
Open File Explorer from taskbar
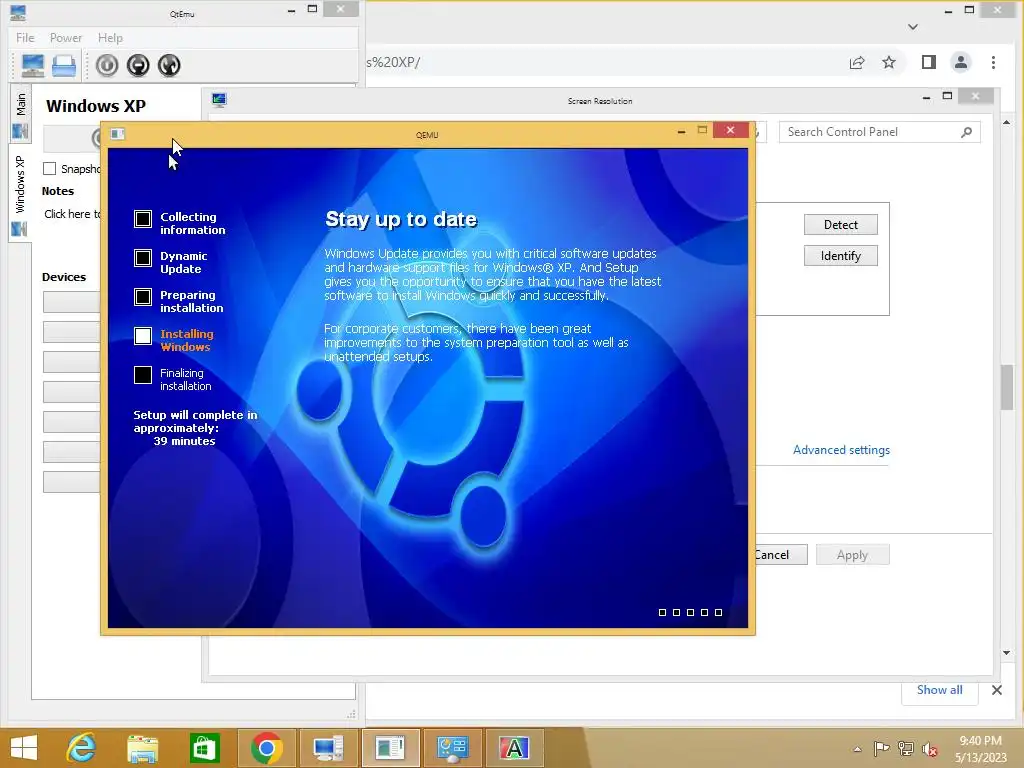coord(142,748)
